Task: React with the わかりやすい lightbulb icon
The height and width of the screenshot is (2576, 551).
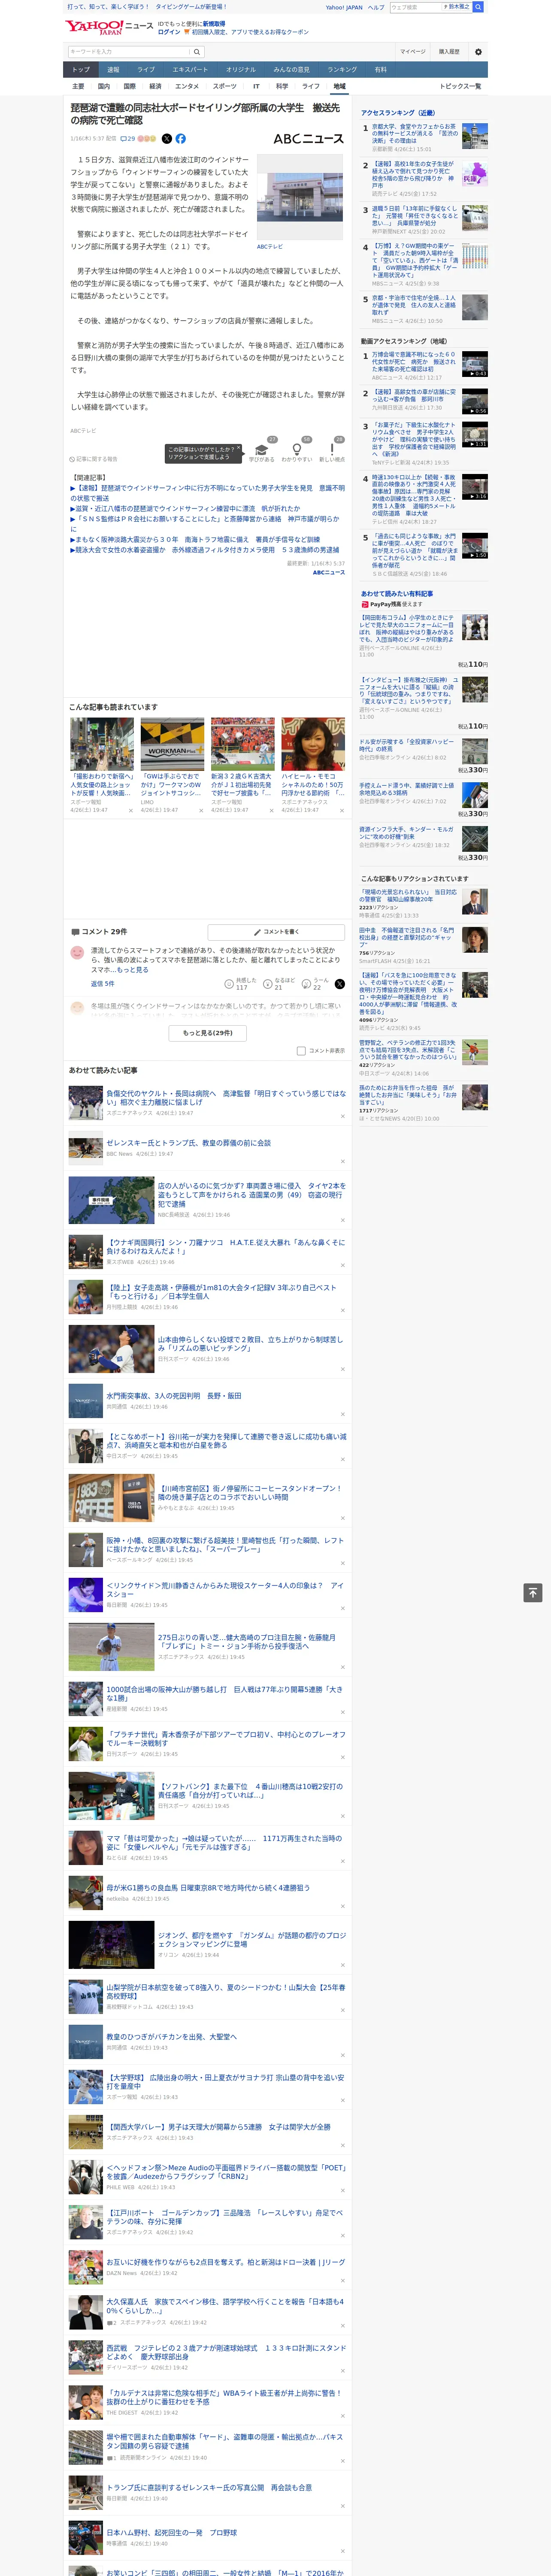Action: (x=297, y=450)
